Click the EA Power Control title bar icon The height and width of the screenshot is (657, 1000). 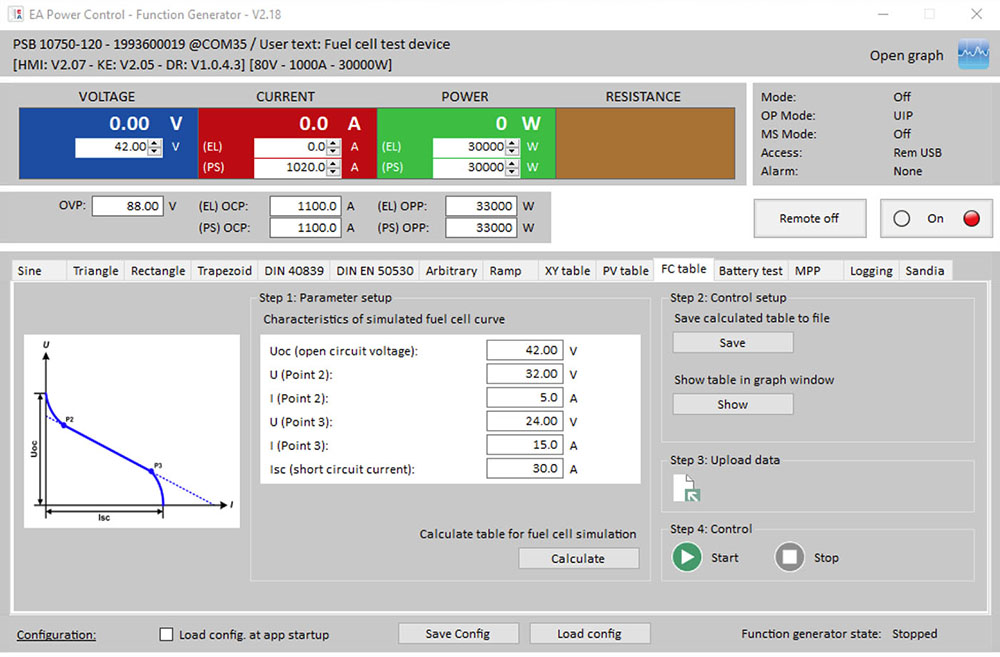coord(14,14)
